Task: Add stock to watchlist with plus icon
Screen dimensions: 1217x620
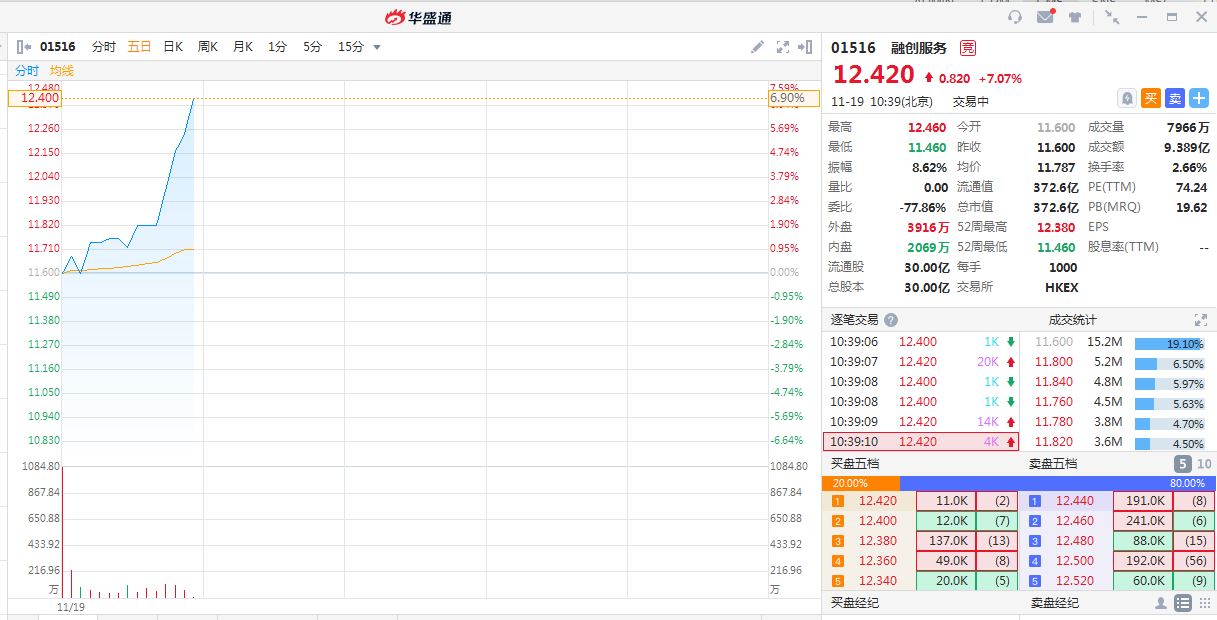Action: pyautogui.click(x=1199, y=98)
